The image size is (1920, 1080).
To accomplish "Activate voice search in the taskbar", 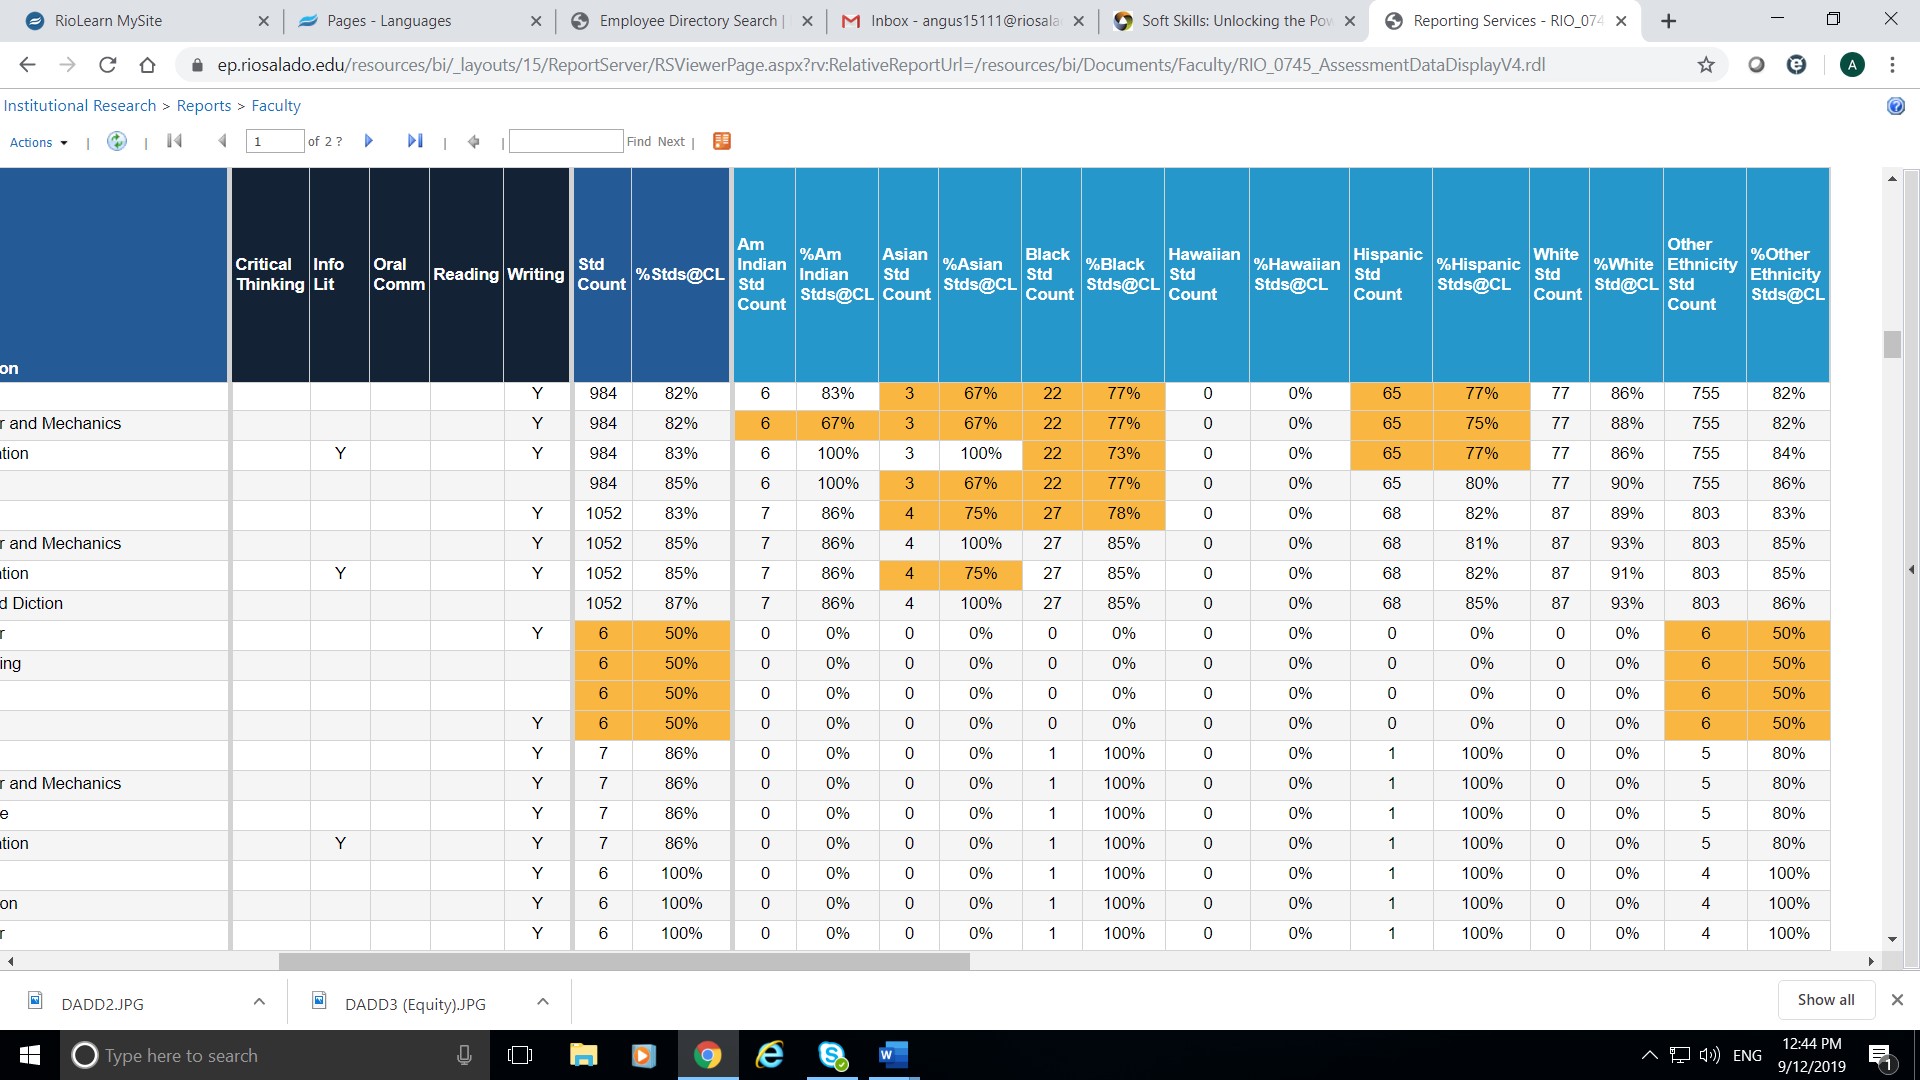I will (464, 1055).
